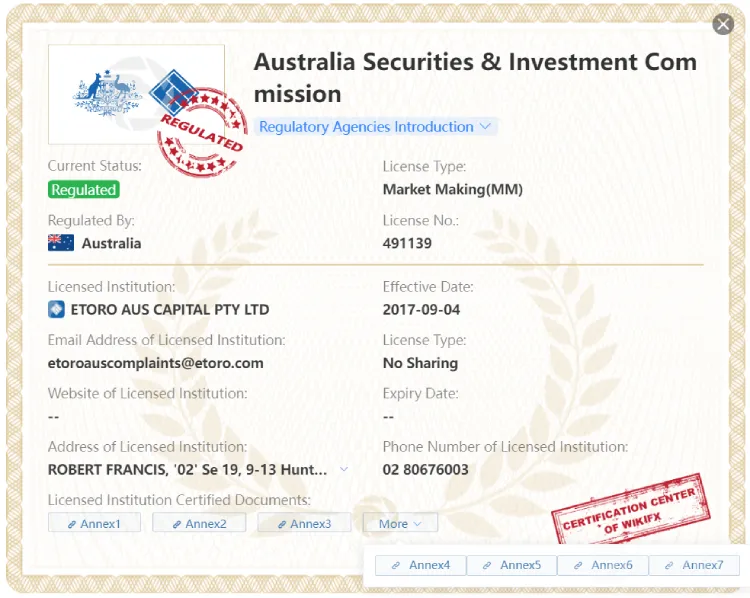Click the ETORO AUS CAPITAL PTY LTD name

[170, 310]
